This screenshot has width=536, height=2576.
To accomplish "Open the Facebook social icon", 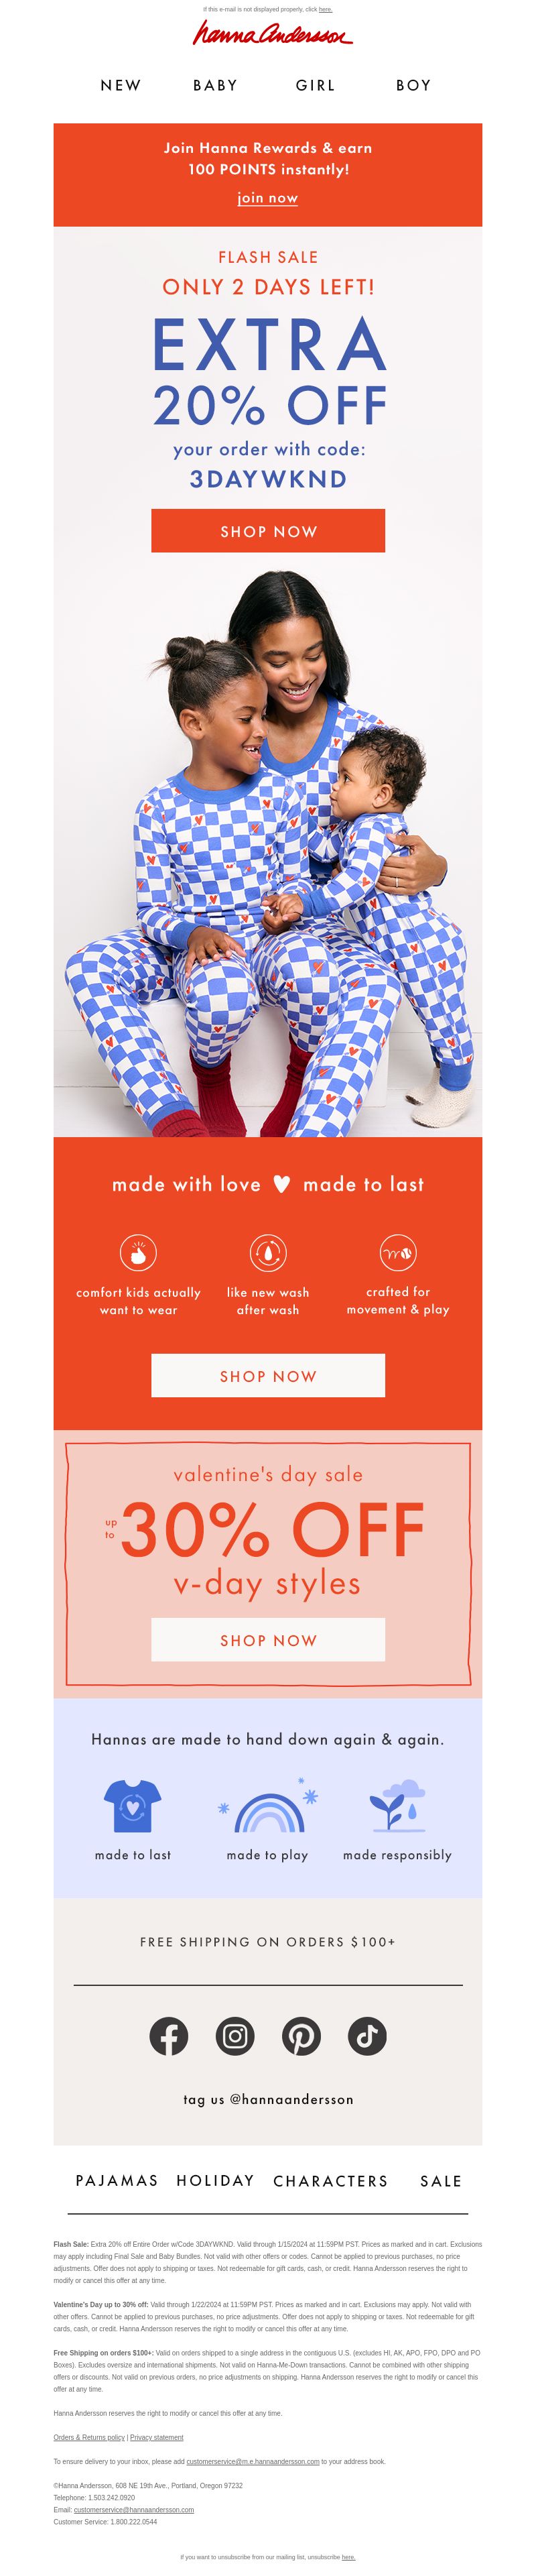I will click(x=168, y=2035).
